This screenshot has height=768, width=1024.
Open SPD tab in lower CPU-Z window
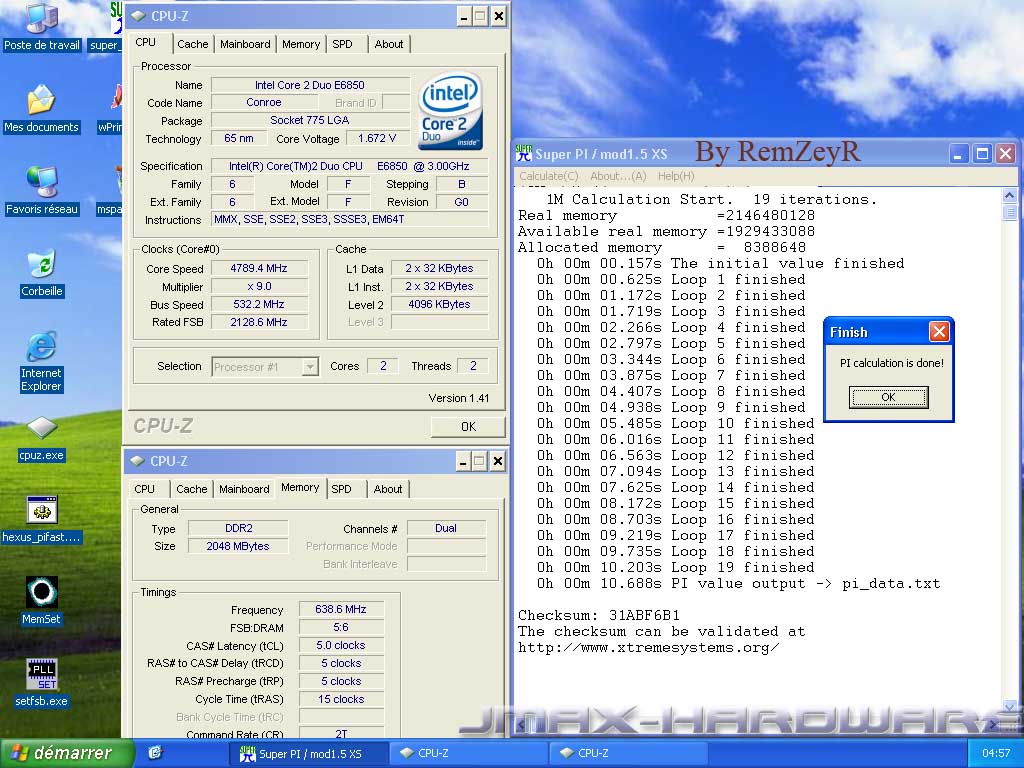(x=341, y=488)
